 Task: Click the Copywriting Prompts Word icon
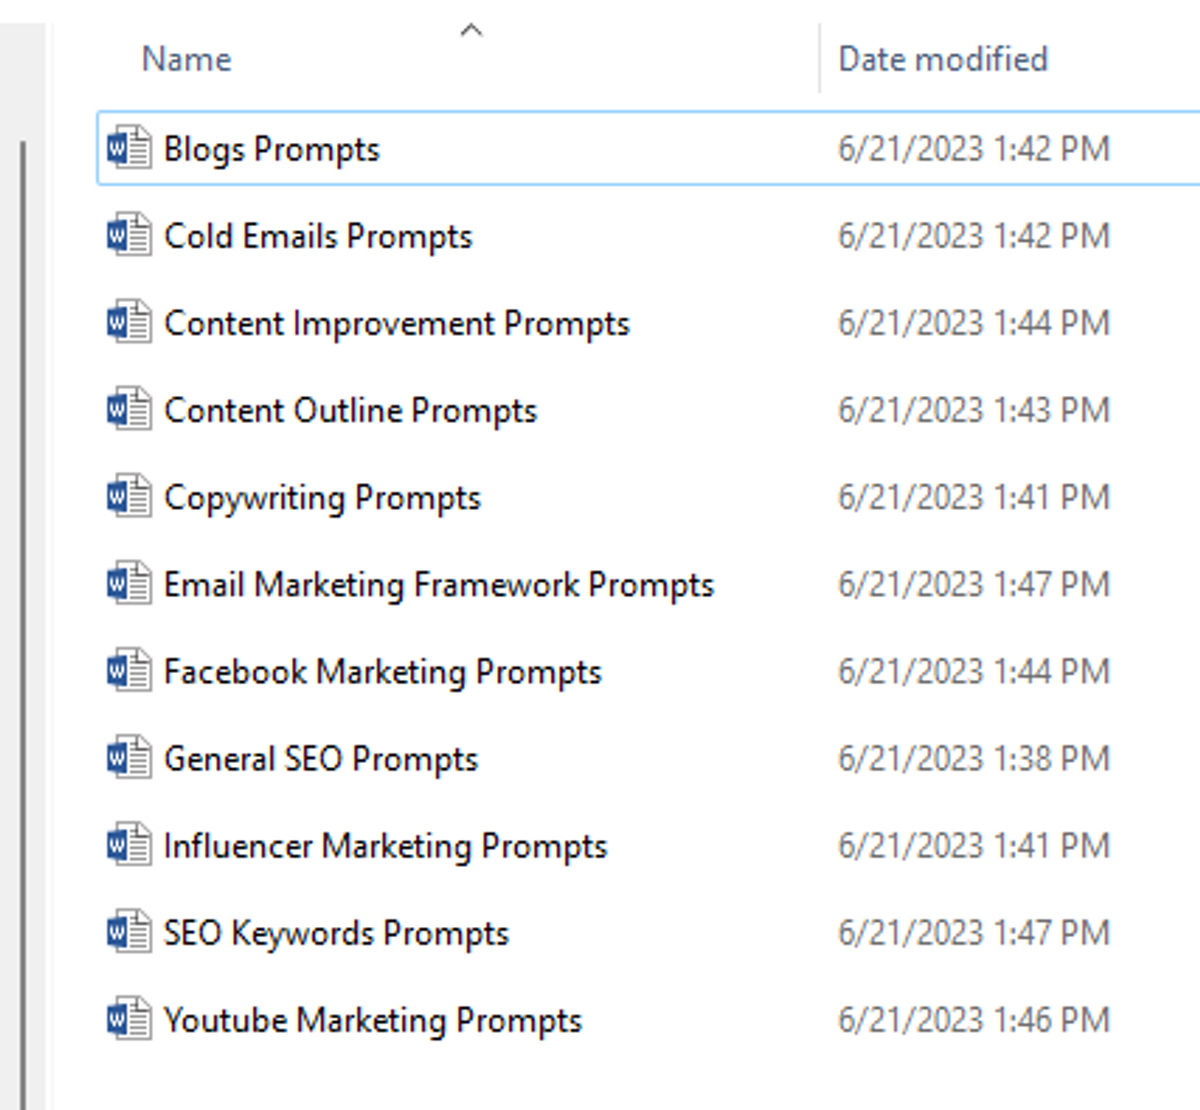[x=129, y=497]
